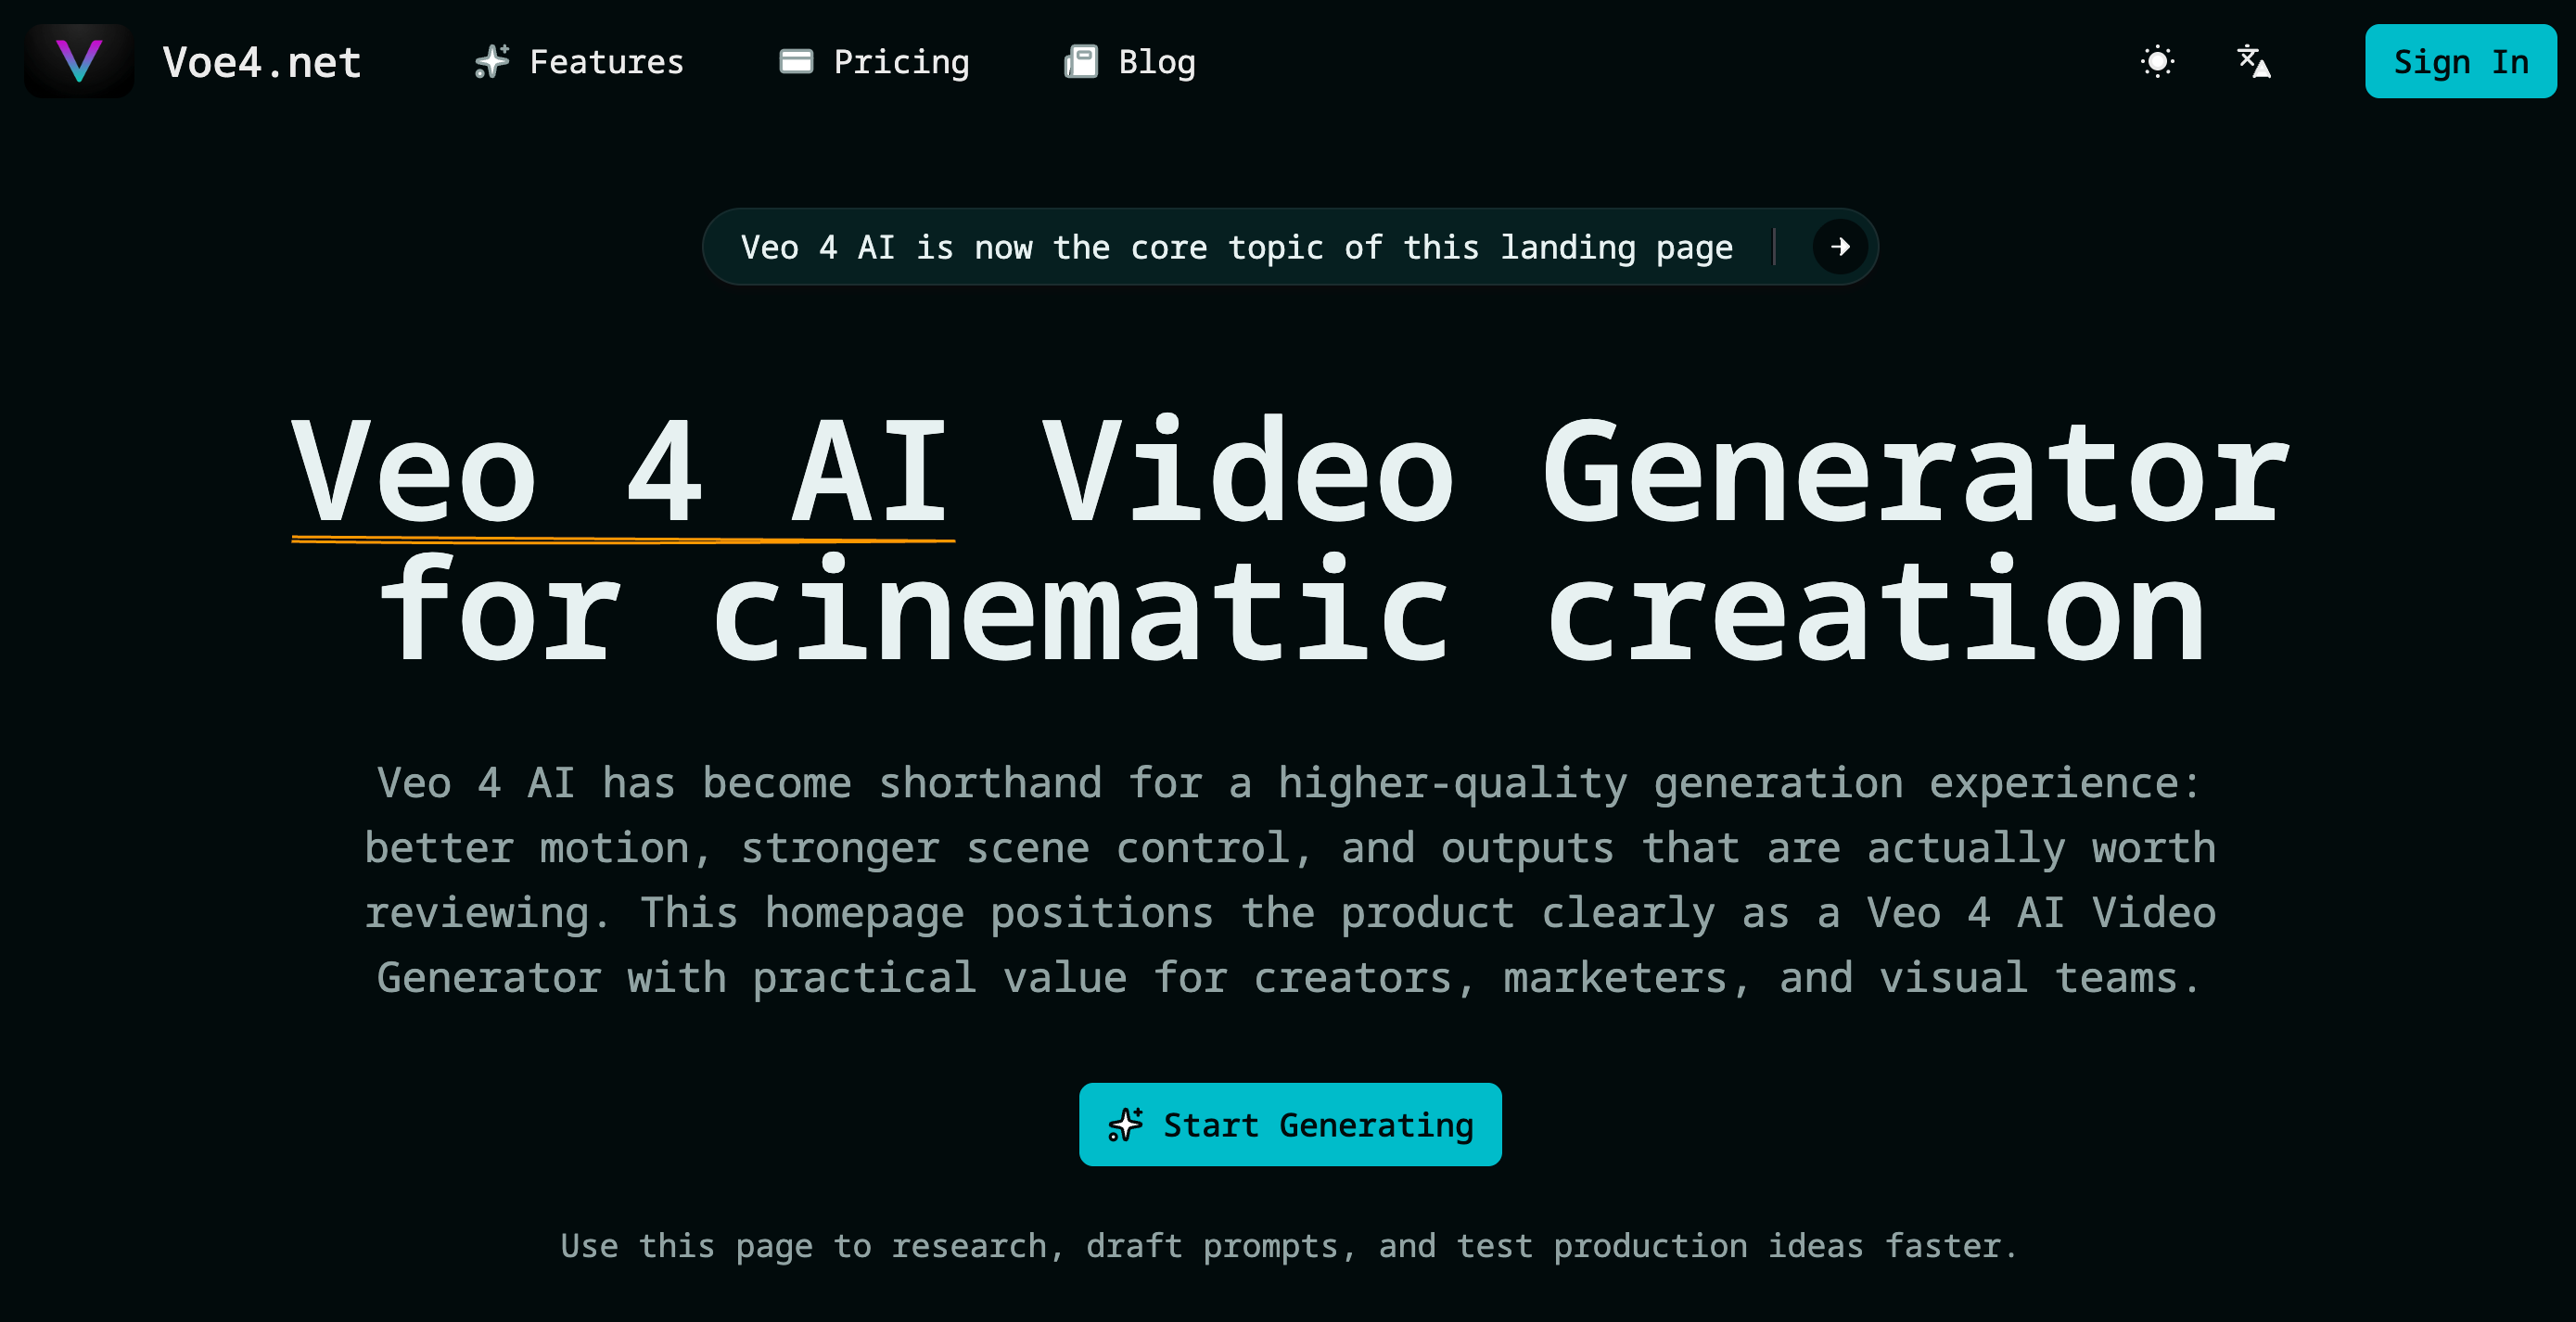Click the newspaper icon beside Blog

tap(1081, 62)
